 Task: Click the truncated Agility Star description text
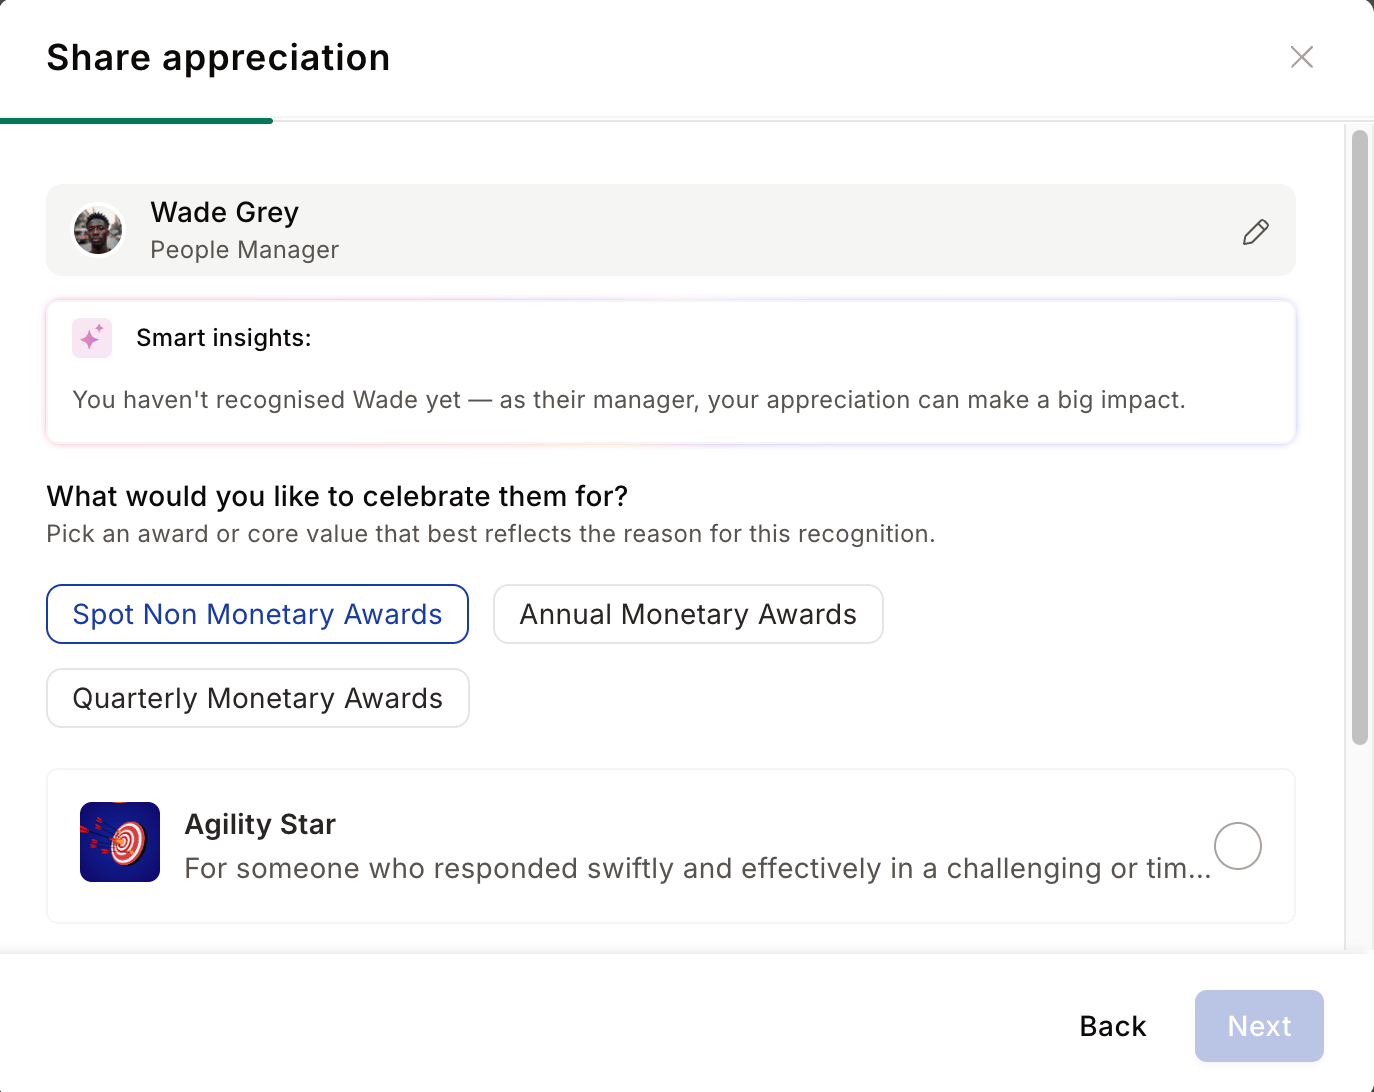tap(698, 868)
